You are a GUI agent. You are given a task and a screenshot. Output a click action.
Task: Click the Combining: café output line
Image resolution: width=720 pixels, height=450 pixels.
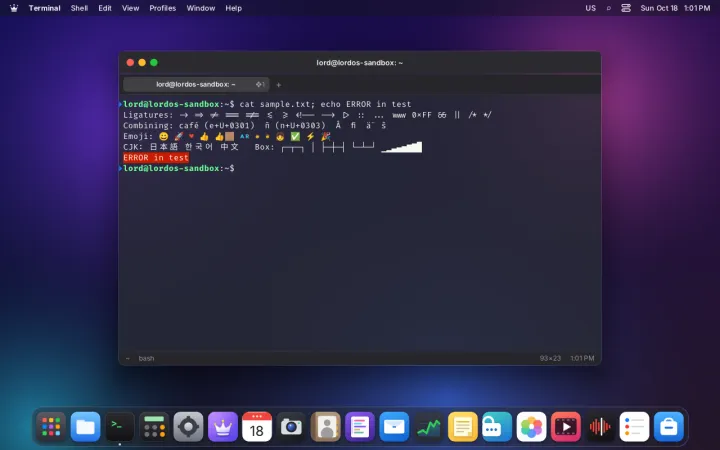click(254, 125)
